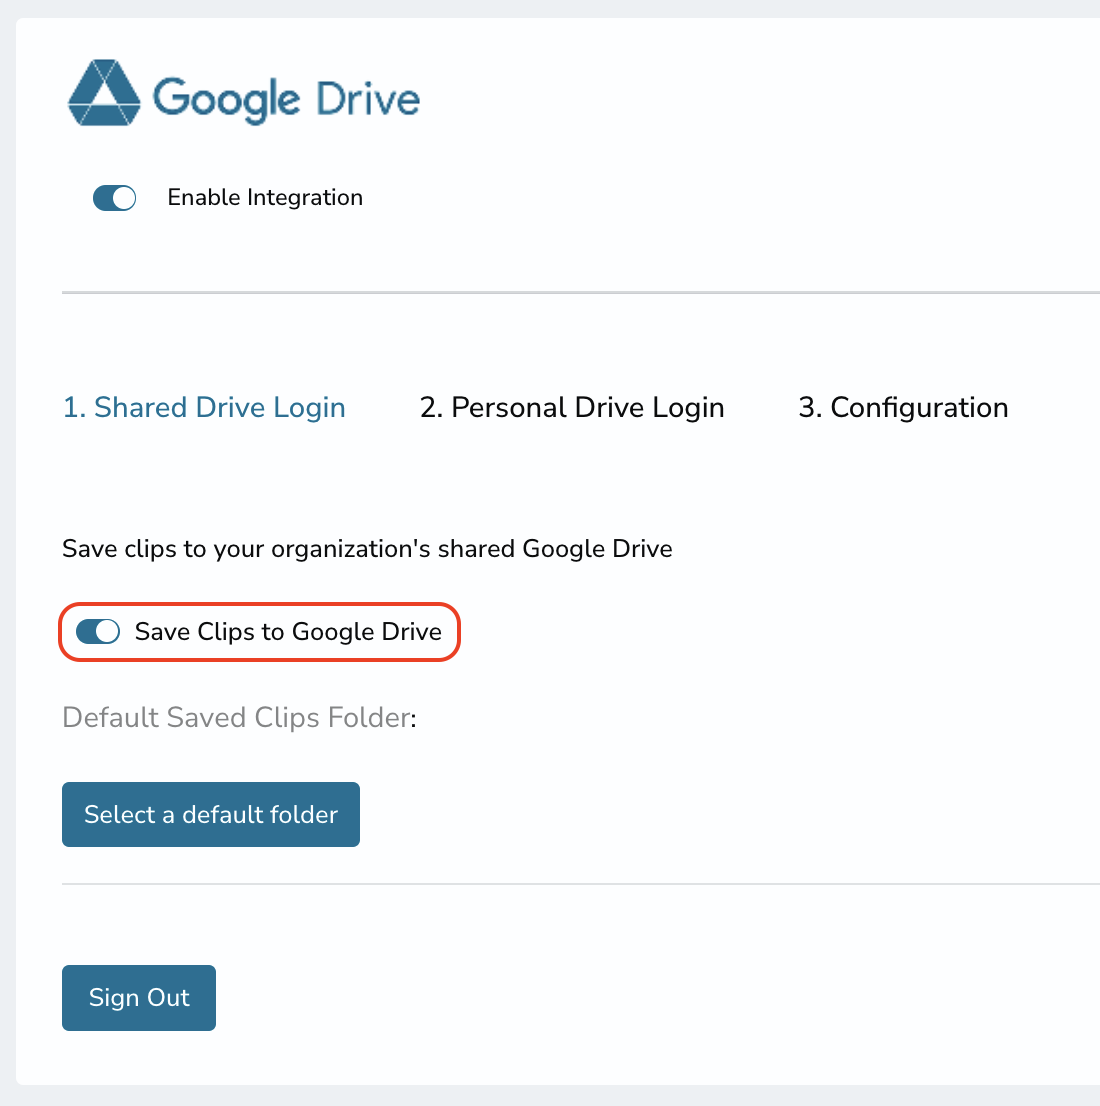Click the white knob of the Save Clips switch
The width and height of the screenshot is (1100, 1106).
[107, 631]
